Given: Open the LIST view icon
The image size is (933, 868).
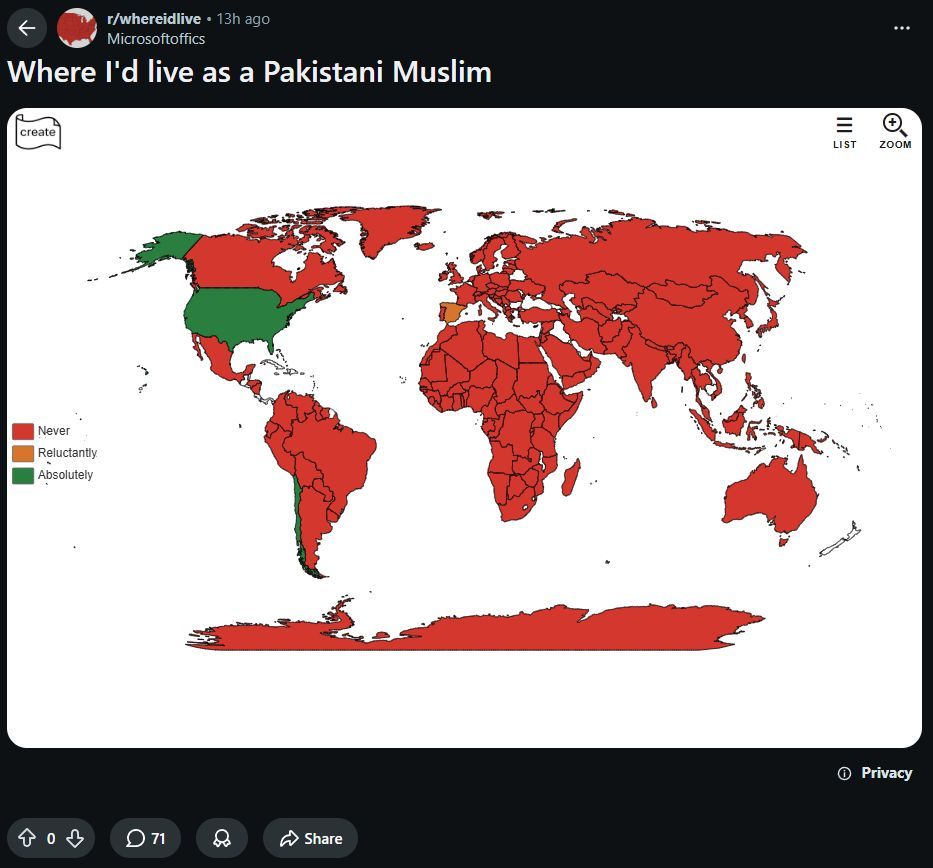Looking at the screenshot, I should click(x=844, y=133).
